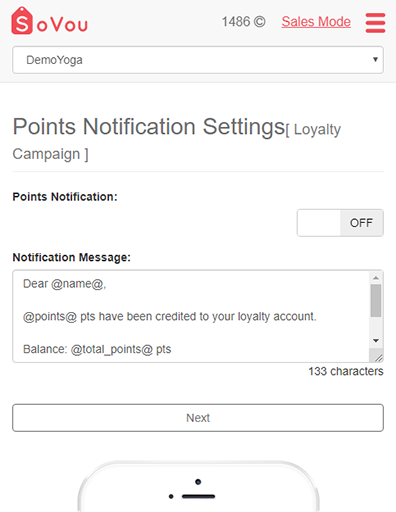The width and height of the screenshot is (396, 512).
Task: Click the textarea scroll up arrow
Action: tap(376, 278)
